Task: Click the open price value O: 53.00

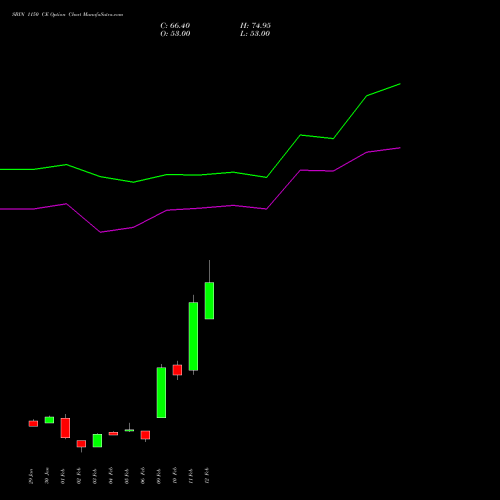Action: (x=175, y=34)
